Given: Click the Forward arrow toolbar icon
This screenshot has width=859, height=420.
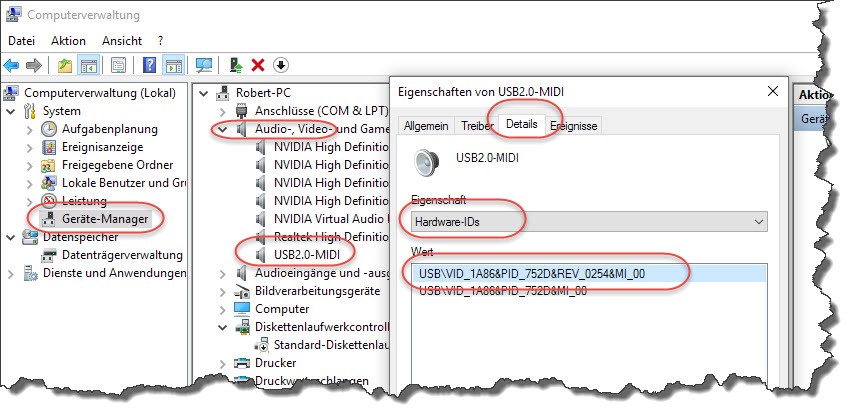Looking at the screenshot, I should tap(34, 66).
